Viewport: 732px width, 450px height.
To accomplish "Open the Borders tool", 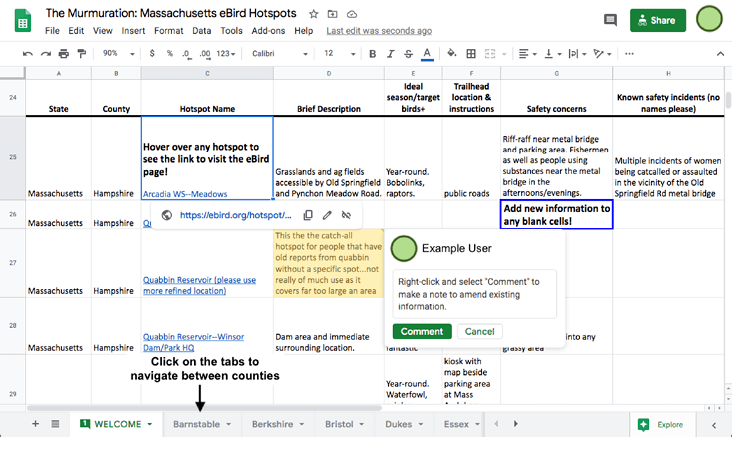I will tap(471, 54).
